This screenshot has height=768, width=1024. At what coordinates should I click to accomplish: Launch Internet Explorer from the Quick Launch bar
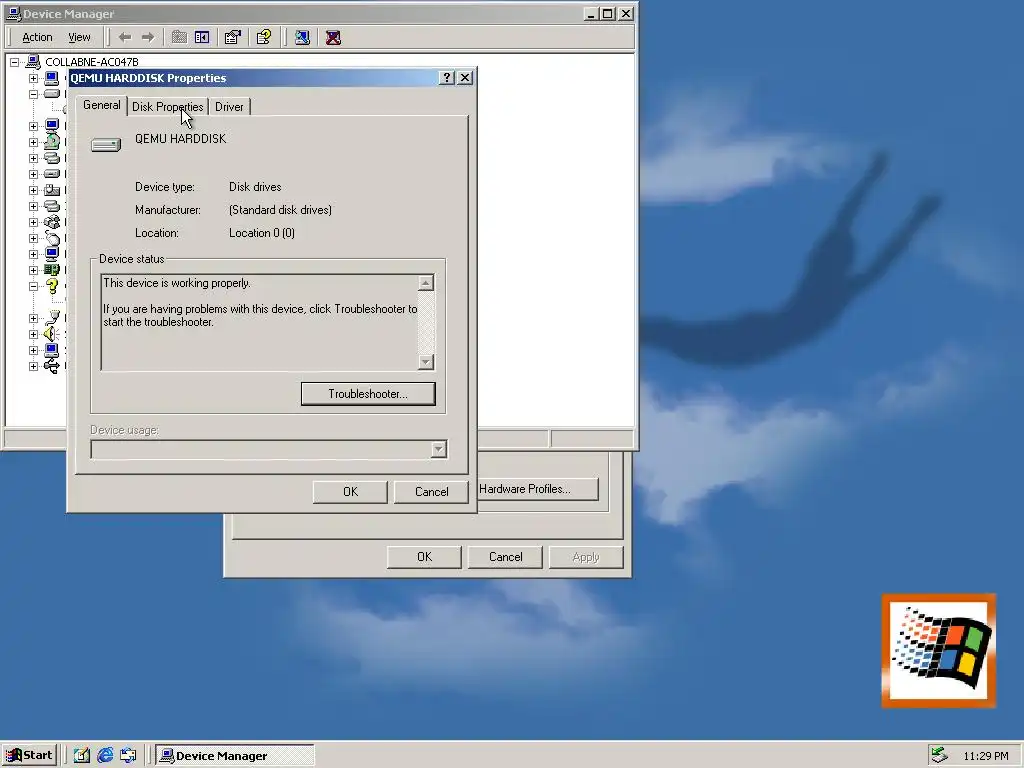pyautogui.click(x=104, y=756)
